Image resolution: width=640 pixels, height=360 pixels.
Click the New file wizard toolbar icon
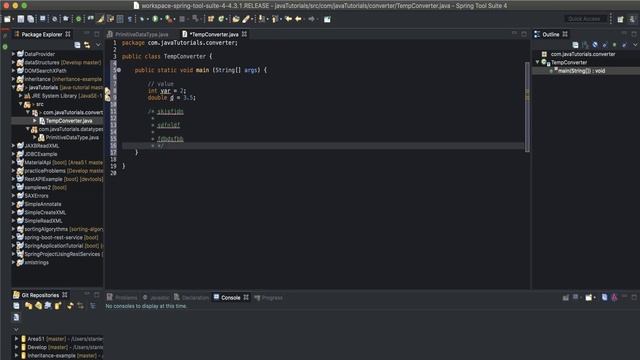[7, 19]
